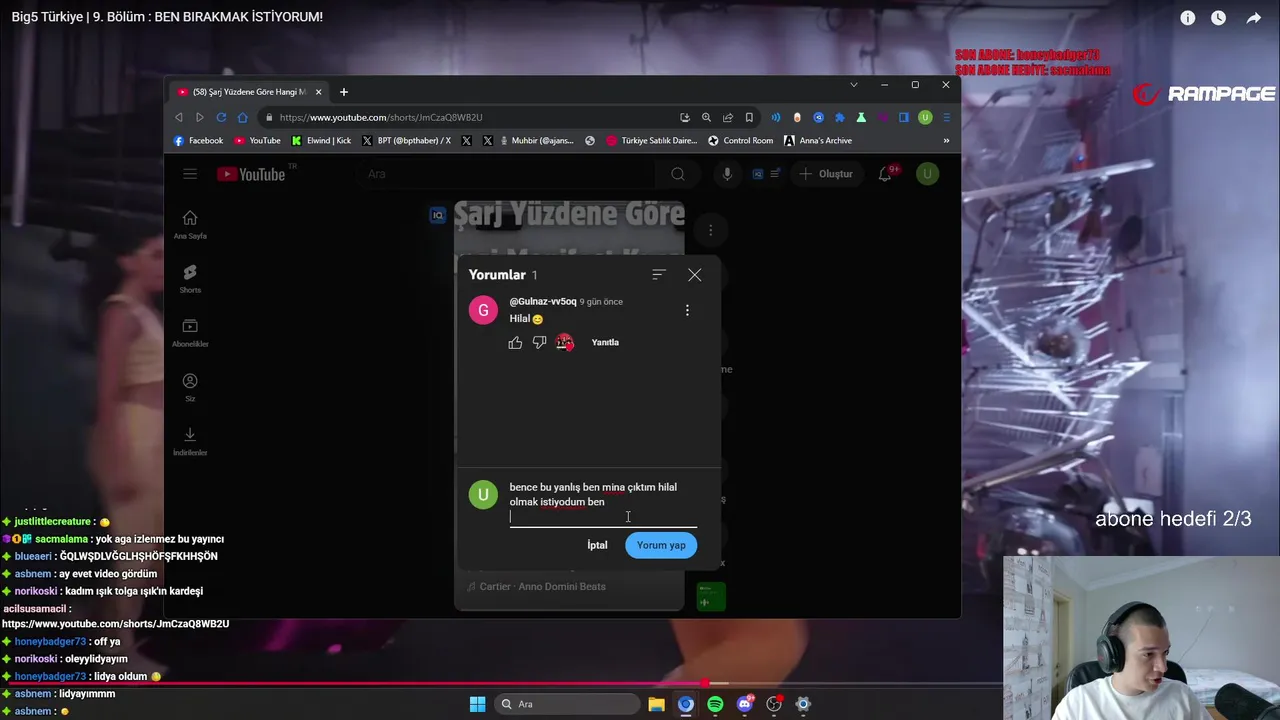Dislike the Hilal comment

(x=539, y=343)
